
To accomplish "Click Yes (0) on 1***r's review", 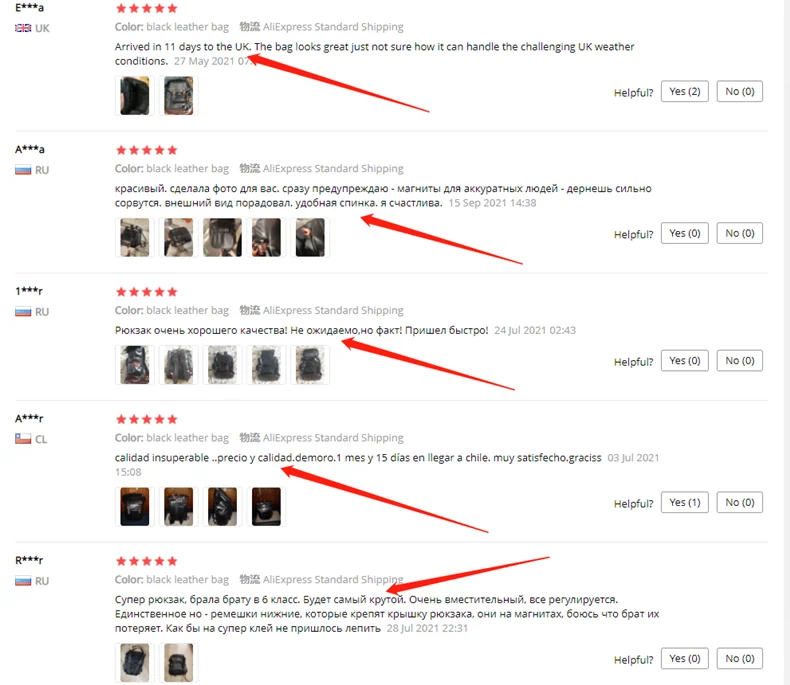I will (x=685, y=361).
